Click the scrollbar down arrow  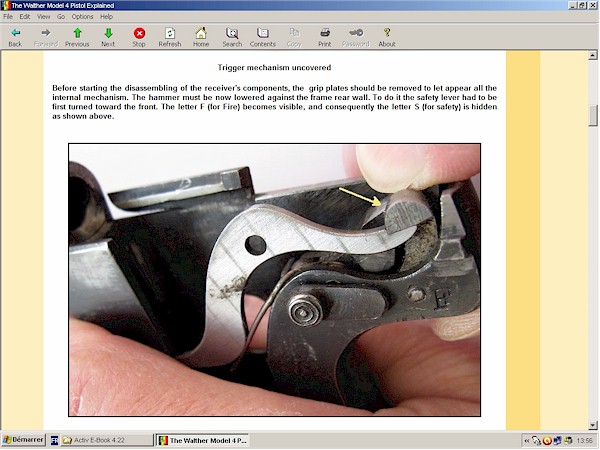pos(593,425)
